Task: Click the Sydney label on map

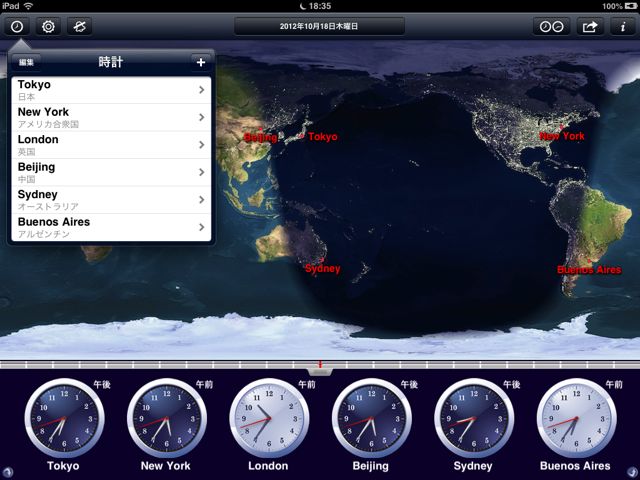Action: tap(322, 269)
